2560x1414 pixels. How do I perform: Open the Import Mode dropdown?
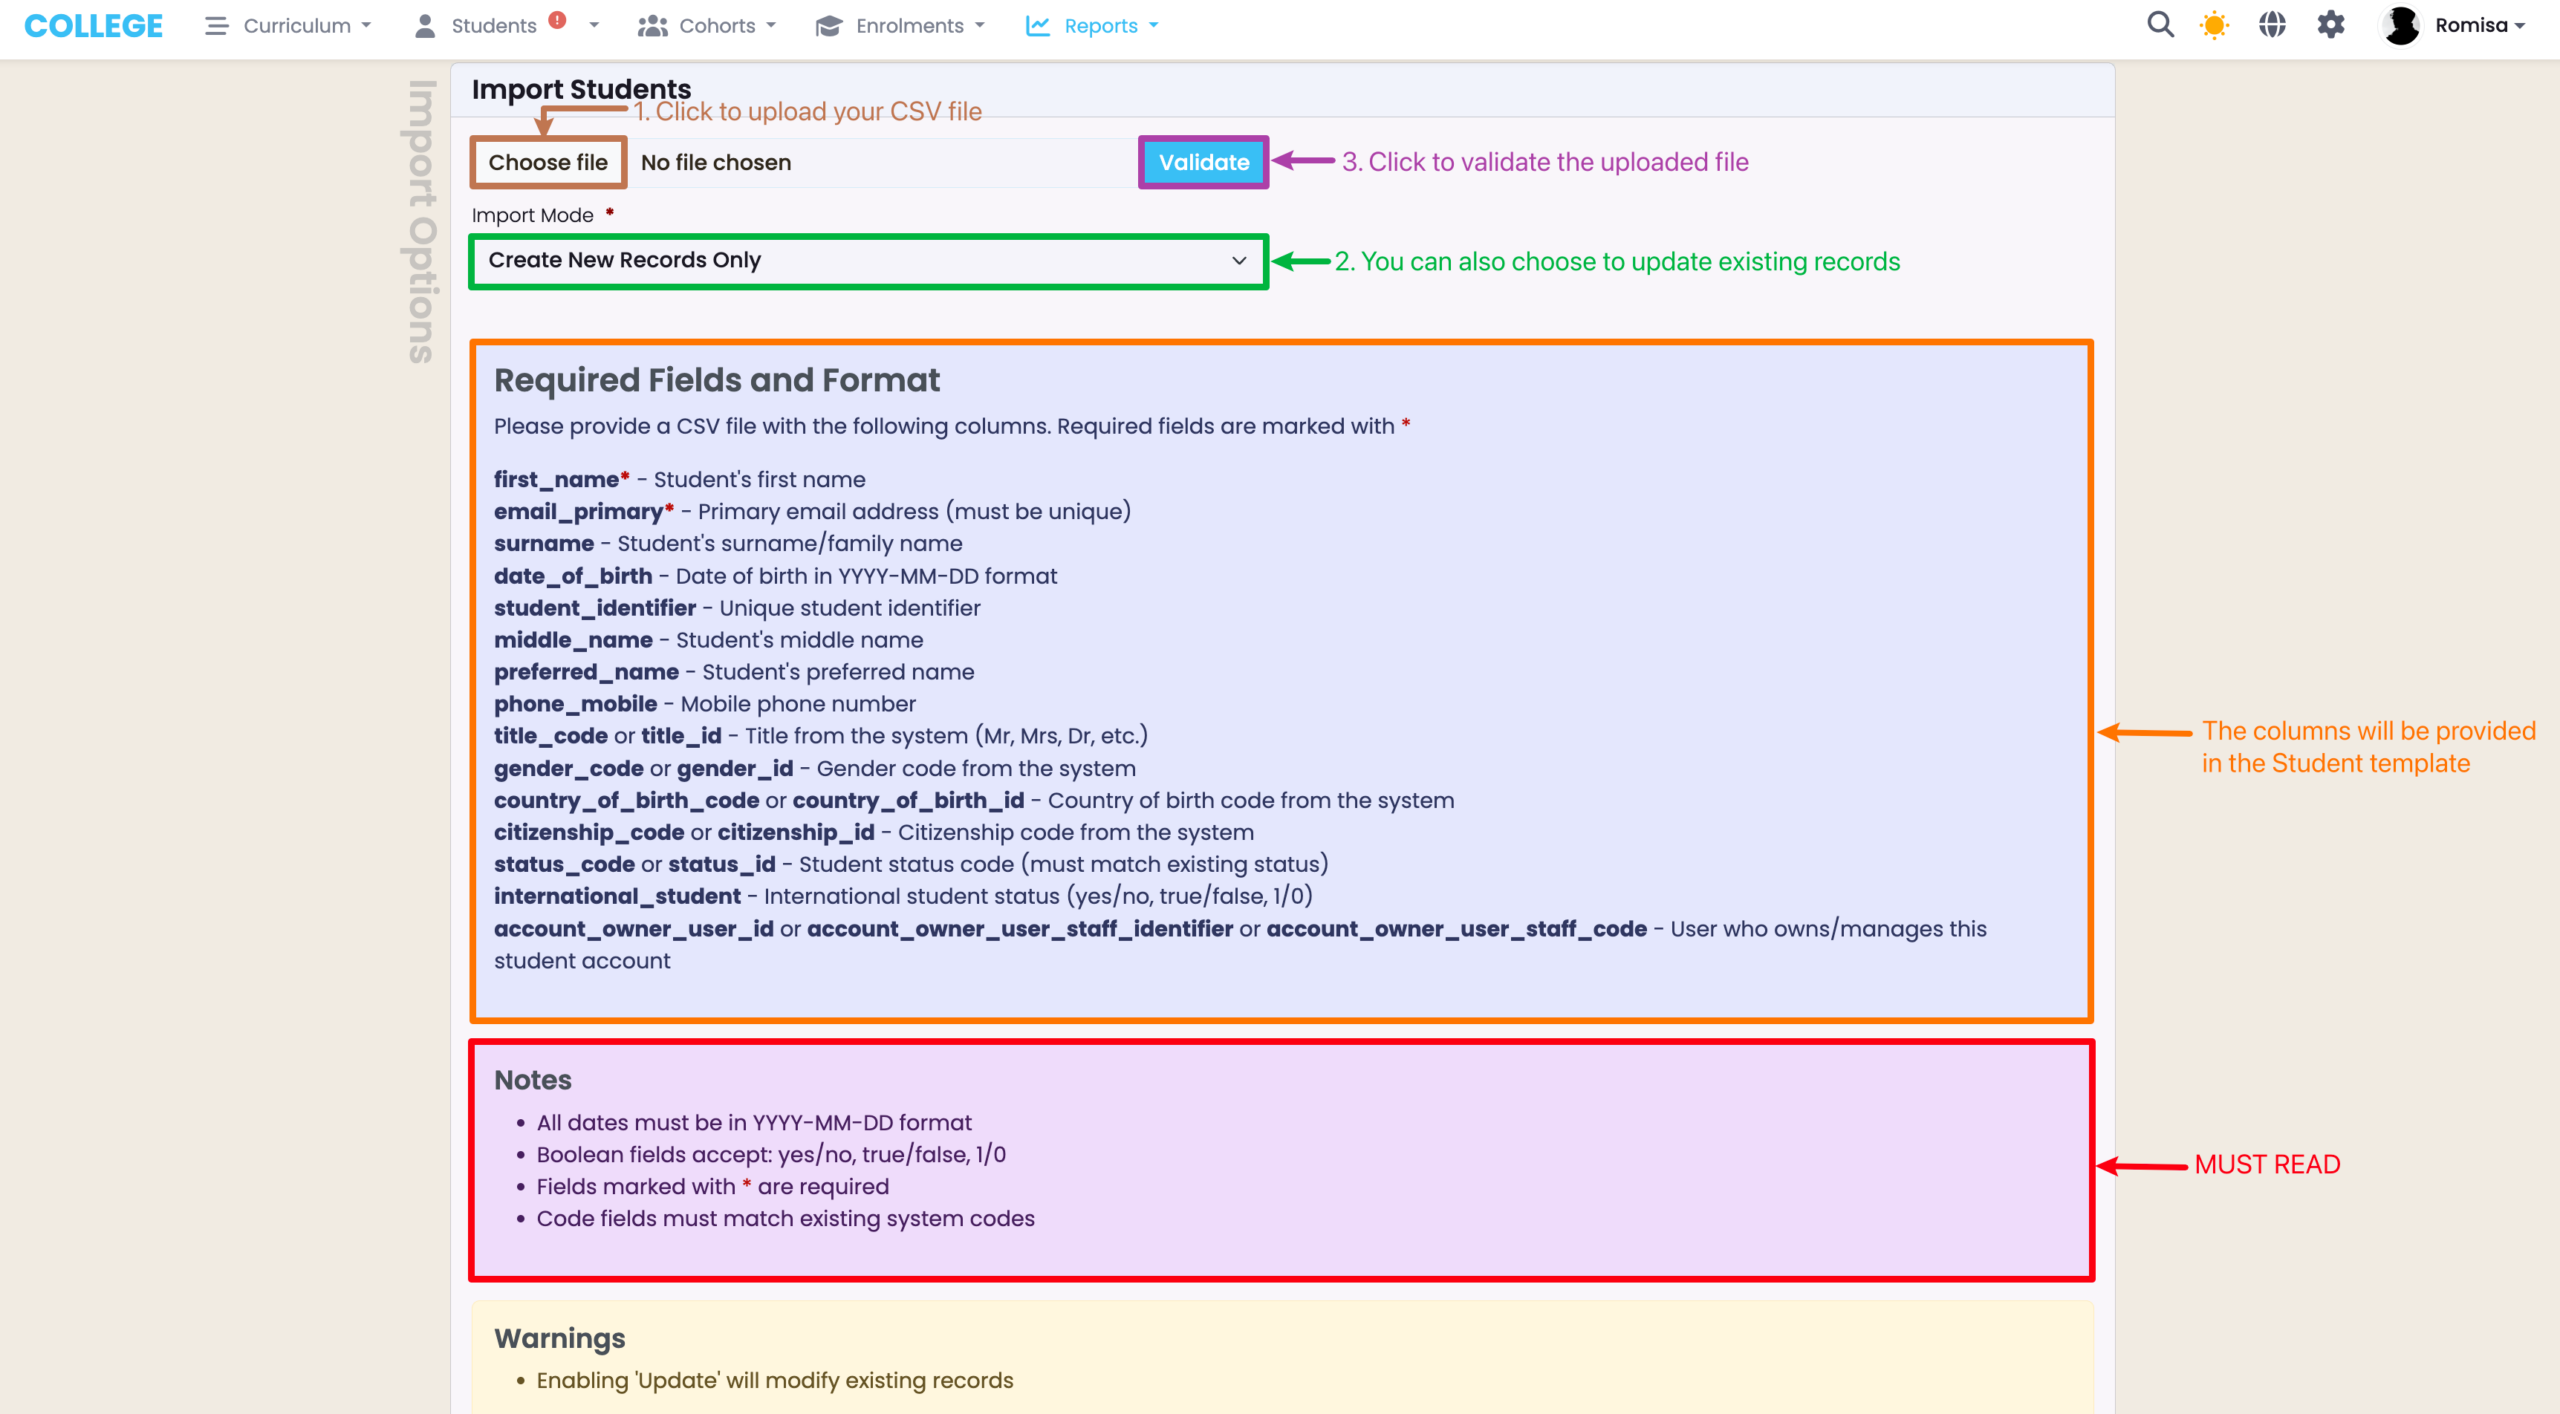[x=868, y=260]
